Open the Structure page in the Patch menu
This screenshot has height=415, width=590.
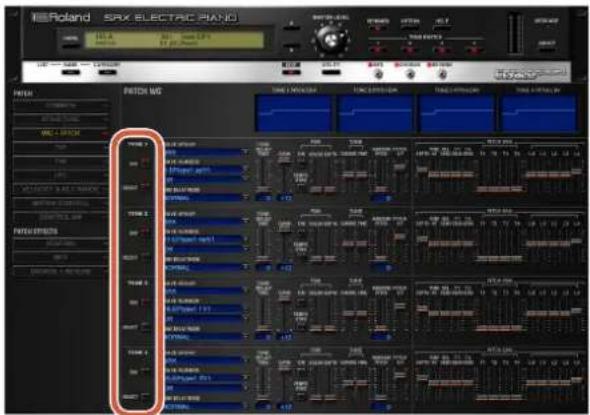pyautogui.click(x=60, y=119)
